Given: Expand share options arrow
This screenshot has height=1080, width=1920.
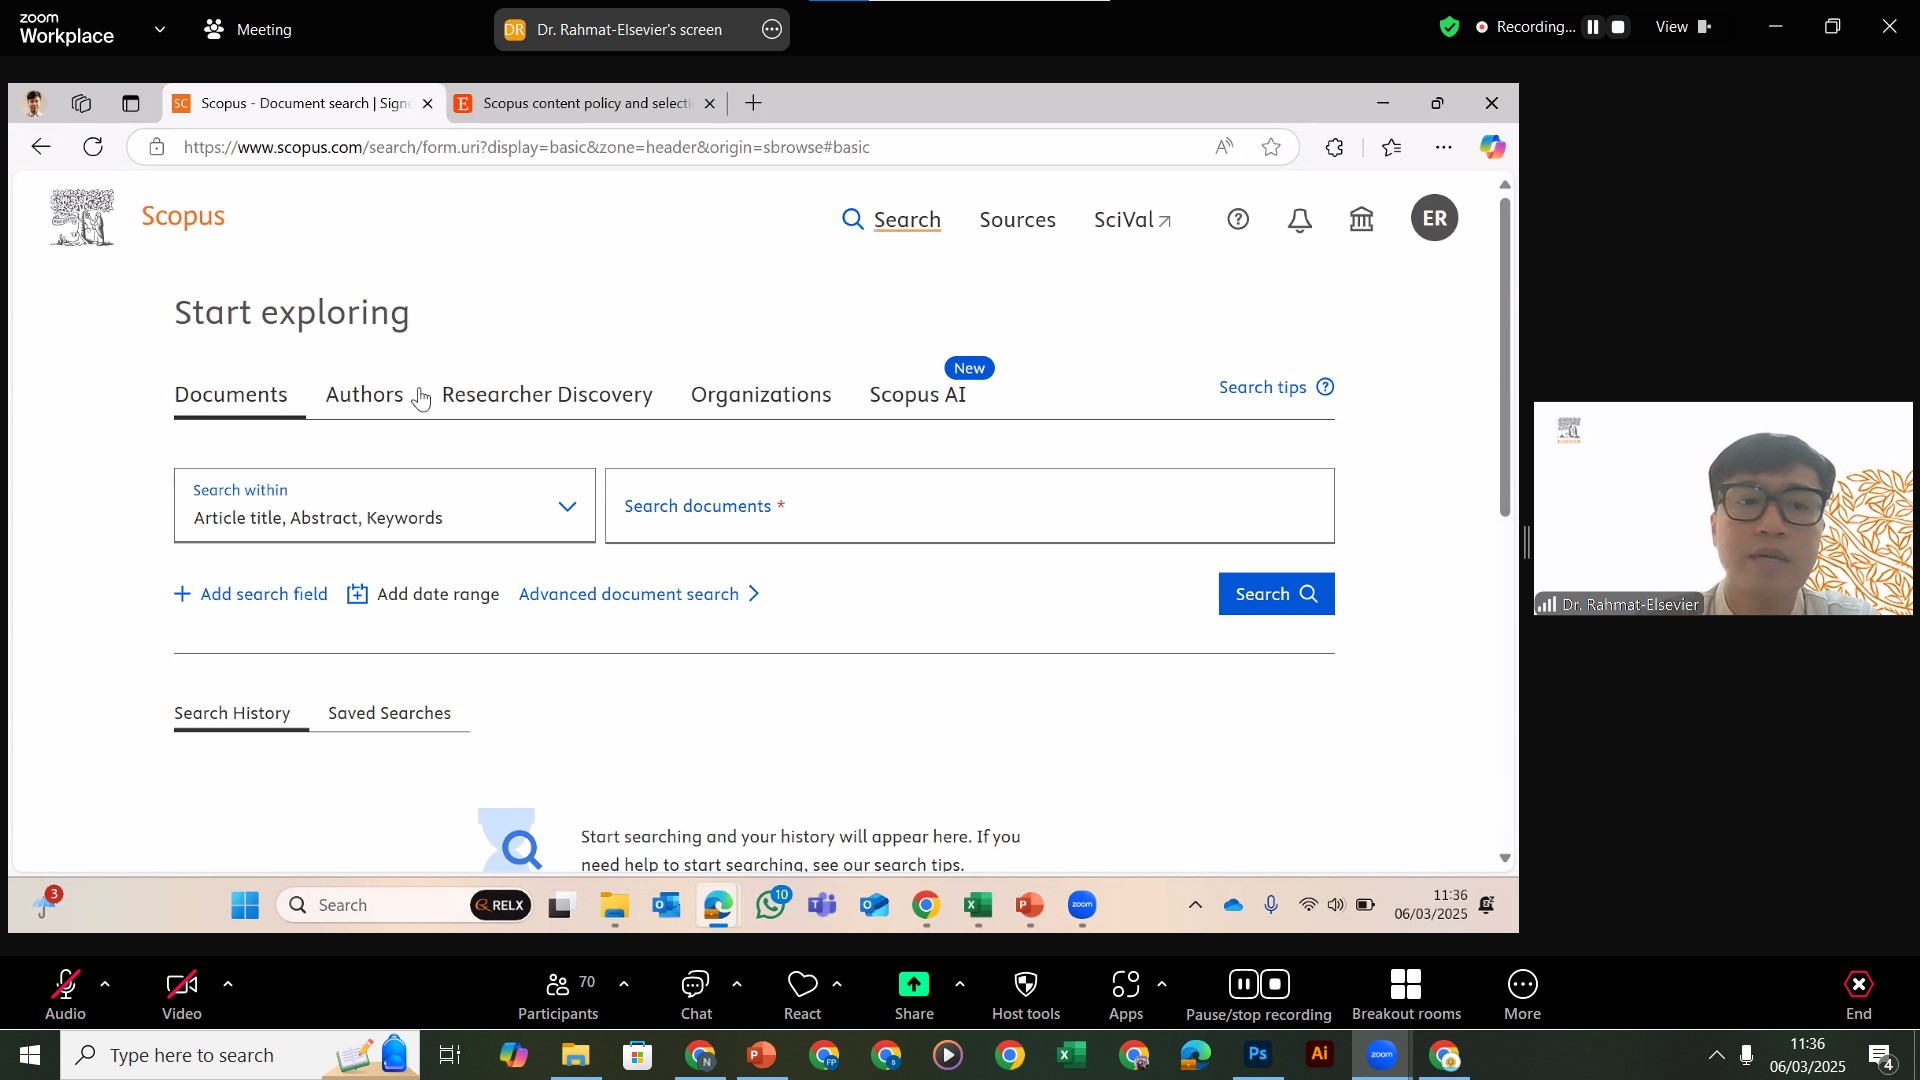Looking at the screenshot, I should click(960, 985).
